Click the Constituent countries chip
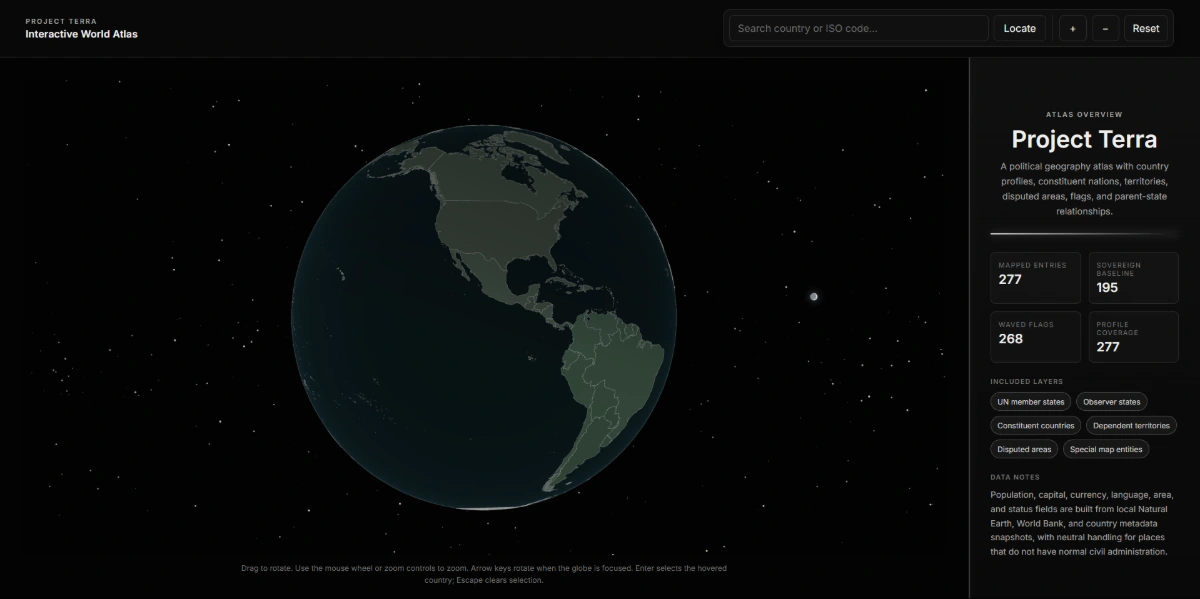Viewport: 1200px width, 599px height. (1035, 426)
